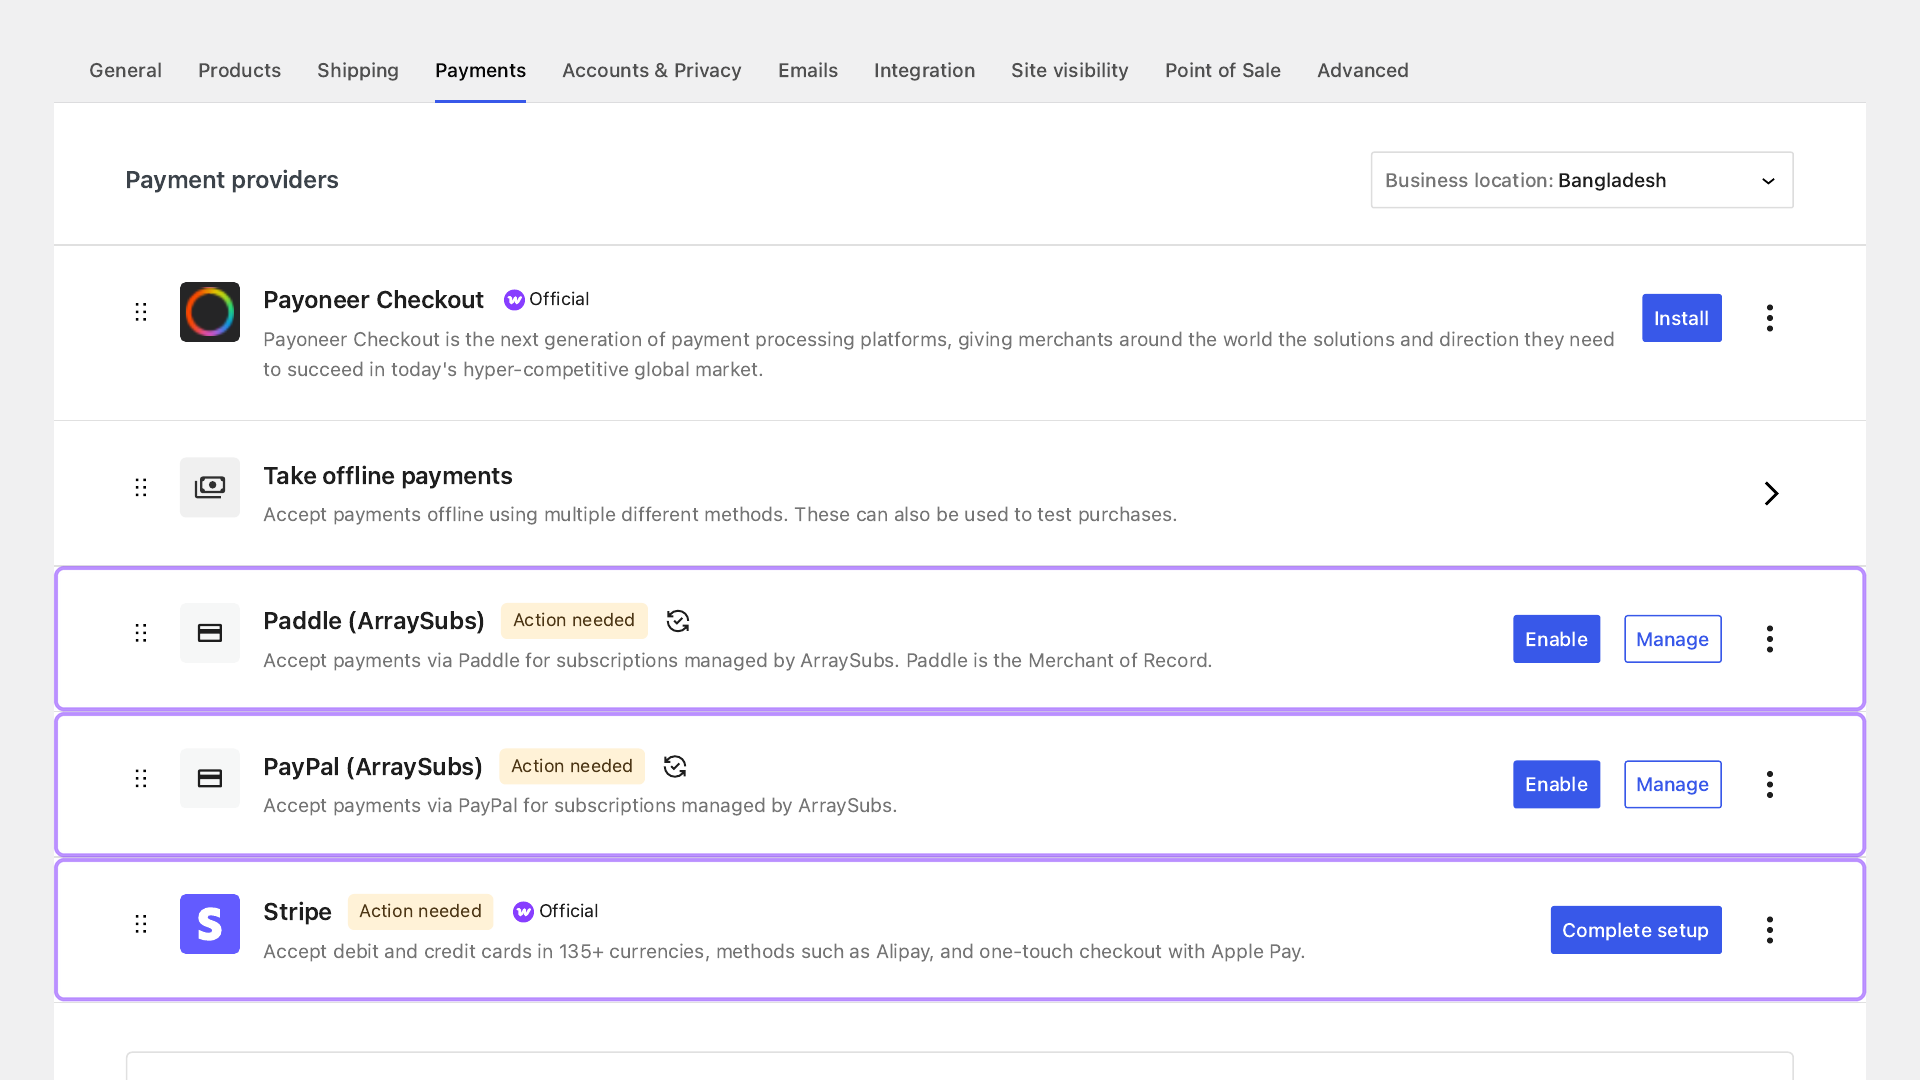Click the Paddle Action needed badge
Viewport: 1920px width, 1080px height.
click(x=574, y=620)
